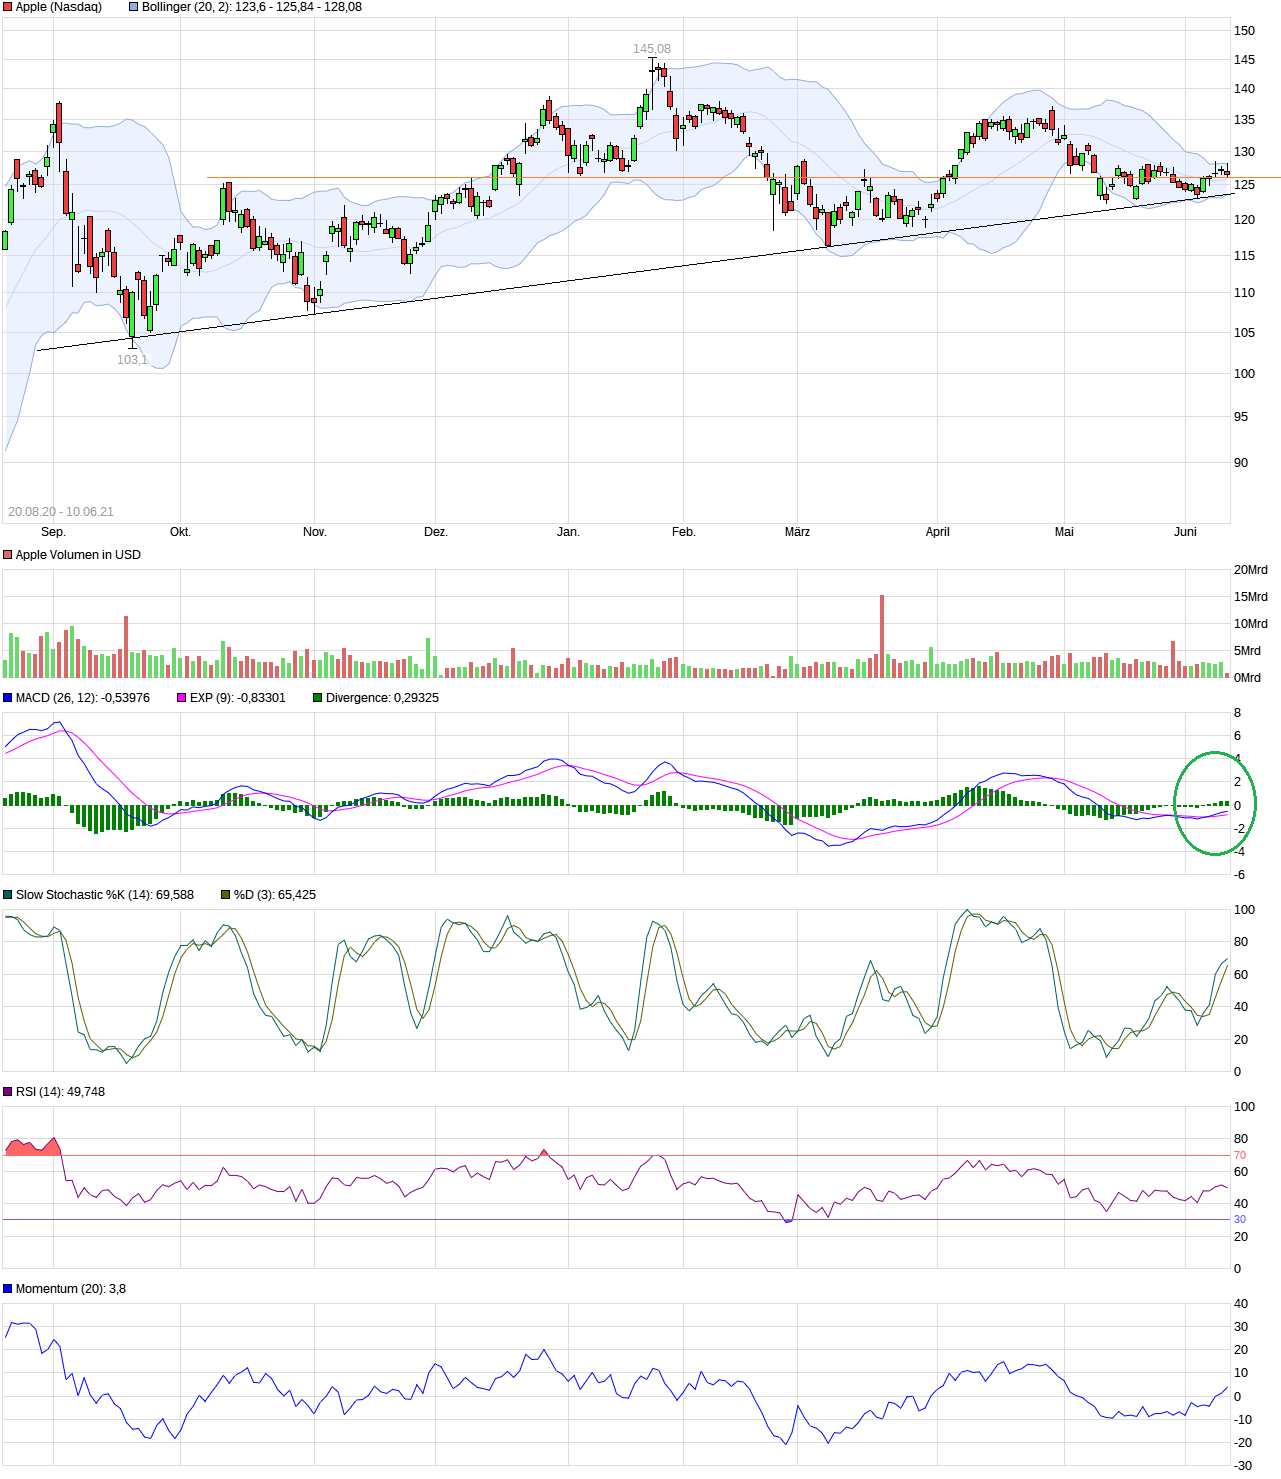The image size is (1281, 1479).
Task: Select the Apple (Nasdaq) legend color marker
Action: coord(7,6)
